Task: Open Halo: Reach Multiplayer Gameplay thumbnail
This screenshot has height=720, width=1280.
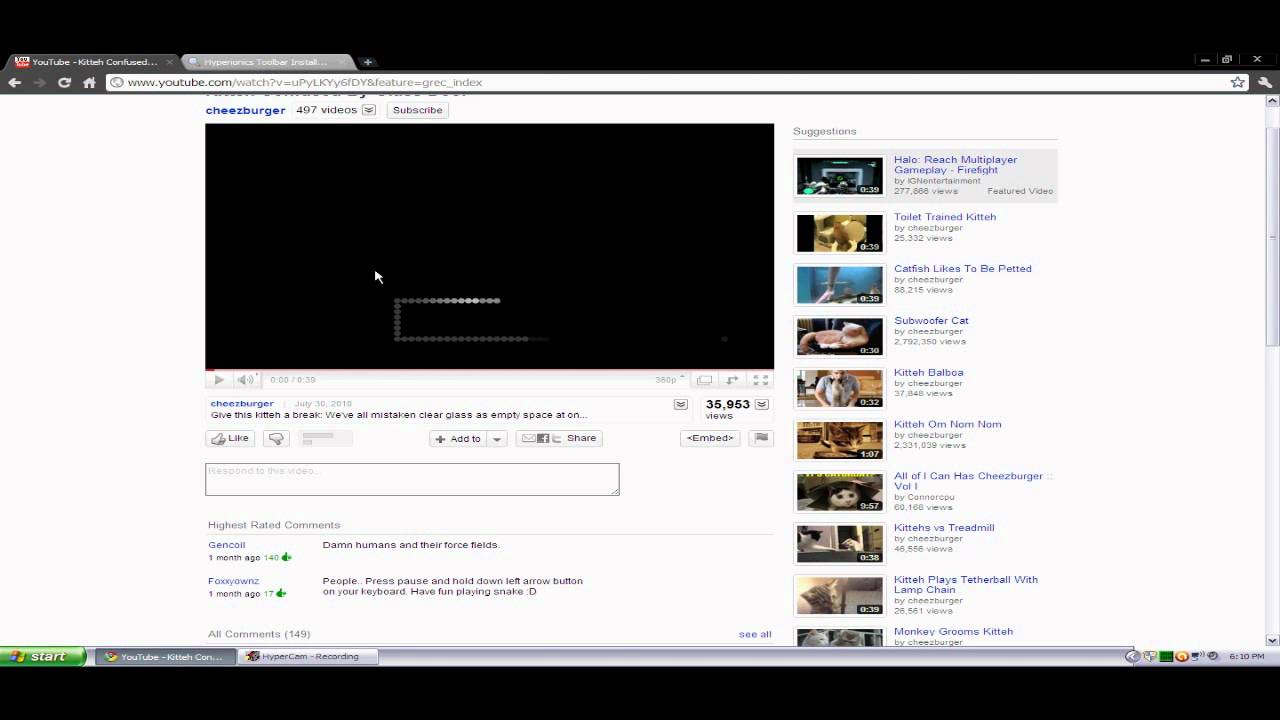Action: [839, 176]
